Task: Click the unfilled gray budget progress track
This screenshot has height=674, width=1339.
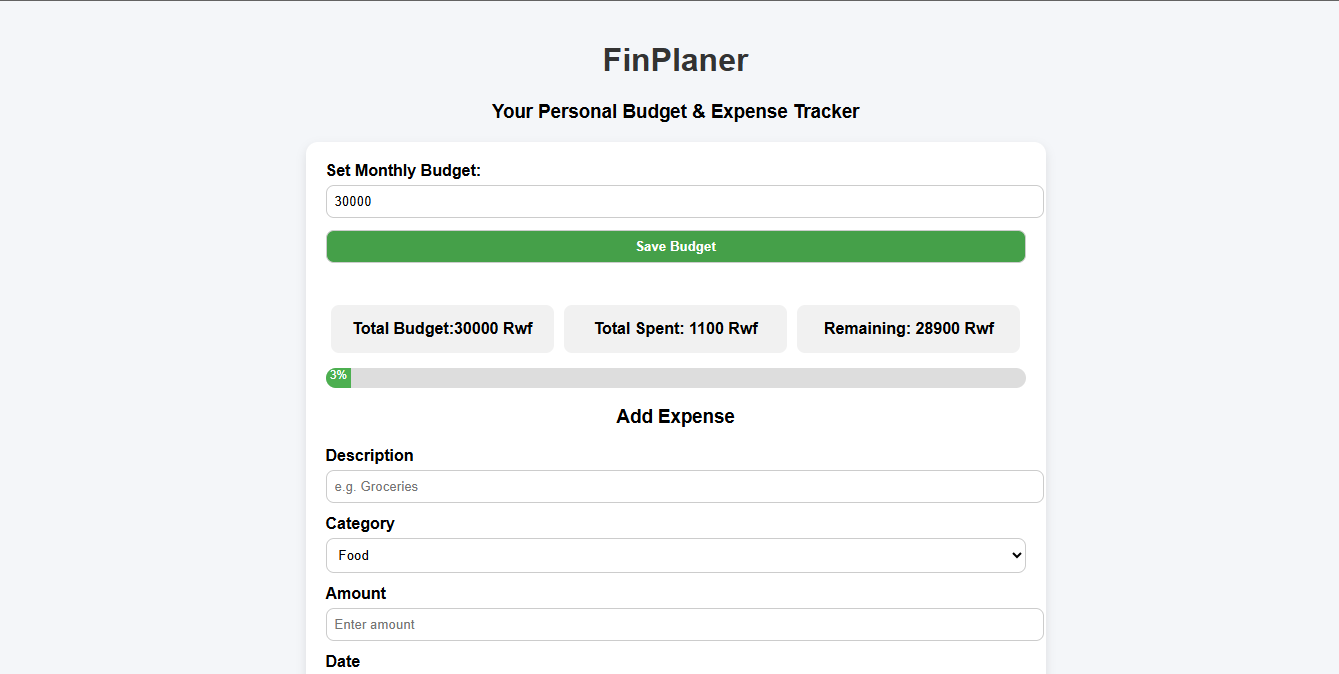Action: 688,378
